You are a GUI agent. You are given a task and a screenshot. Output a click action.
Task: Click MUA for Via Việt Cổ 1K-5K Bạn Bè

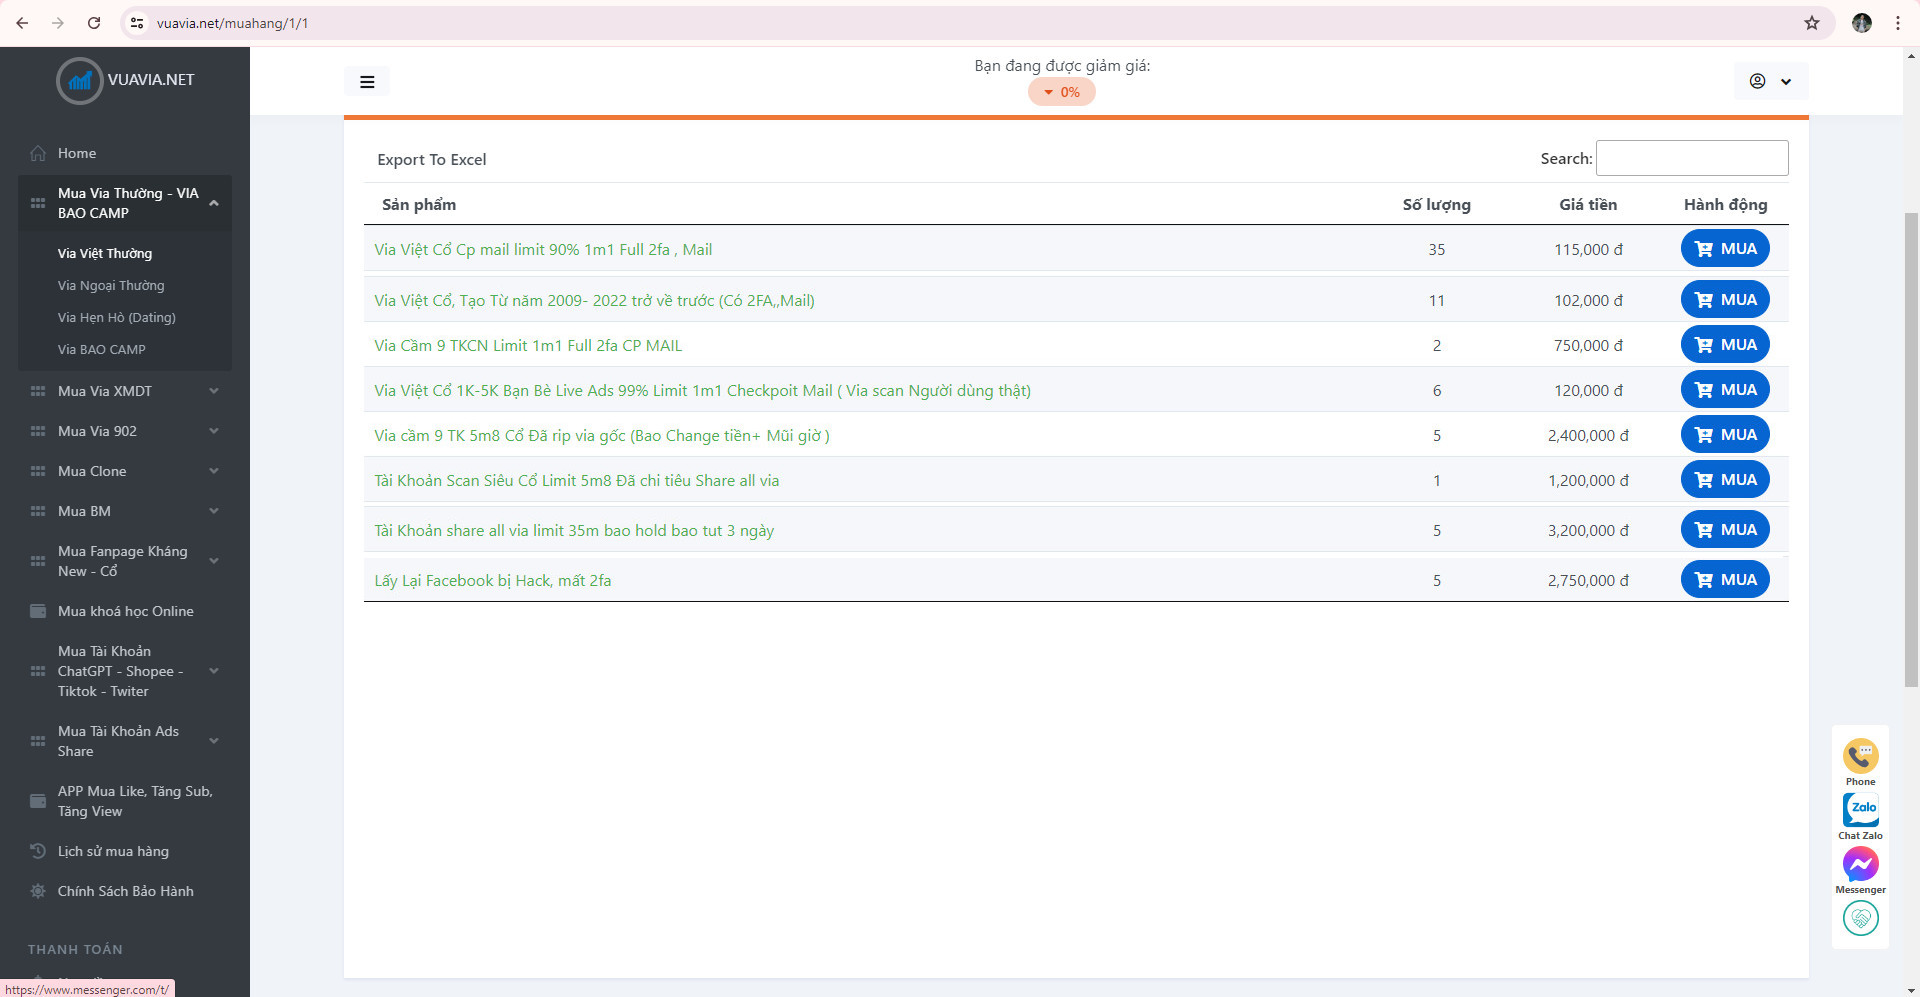point(1725,390)
